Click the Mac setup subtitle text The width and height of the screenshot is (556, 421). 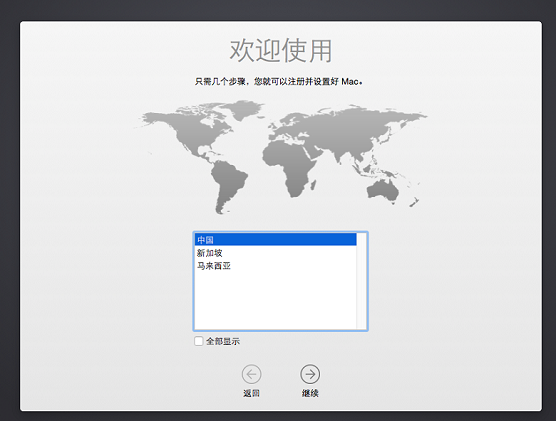pyautogui.click(x=278, y=82)
